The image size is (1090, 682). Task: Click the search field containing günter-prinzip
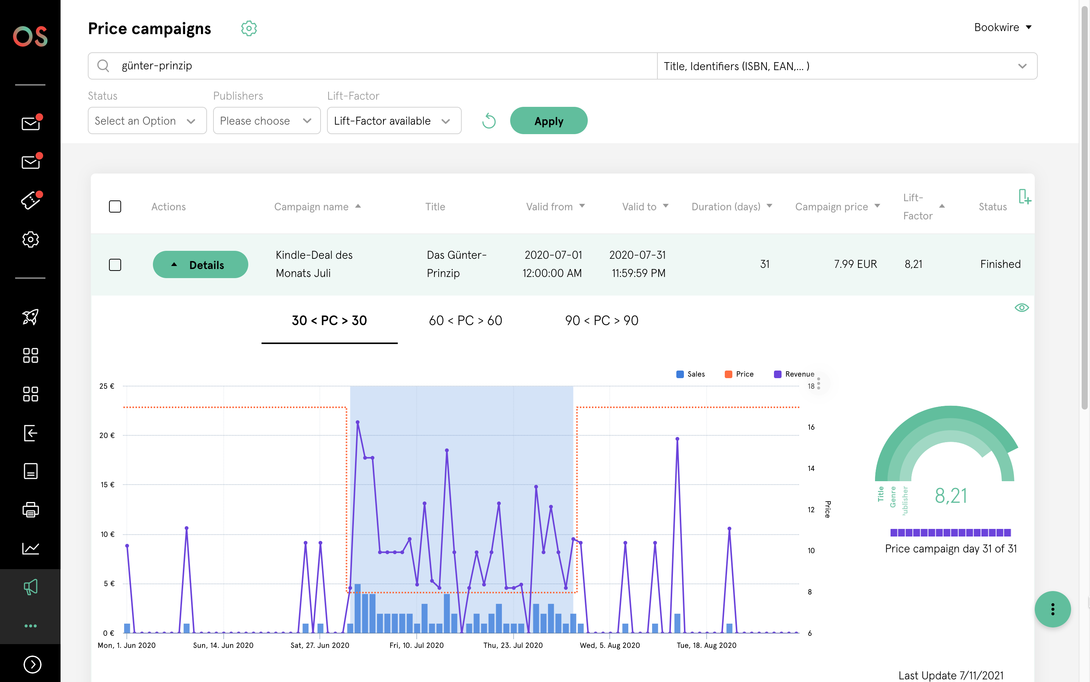[x=380, y=66]
